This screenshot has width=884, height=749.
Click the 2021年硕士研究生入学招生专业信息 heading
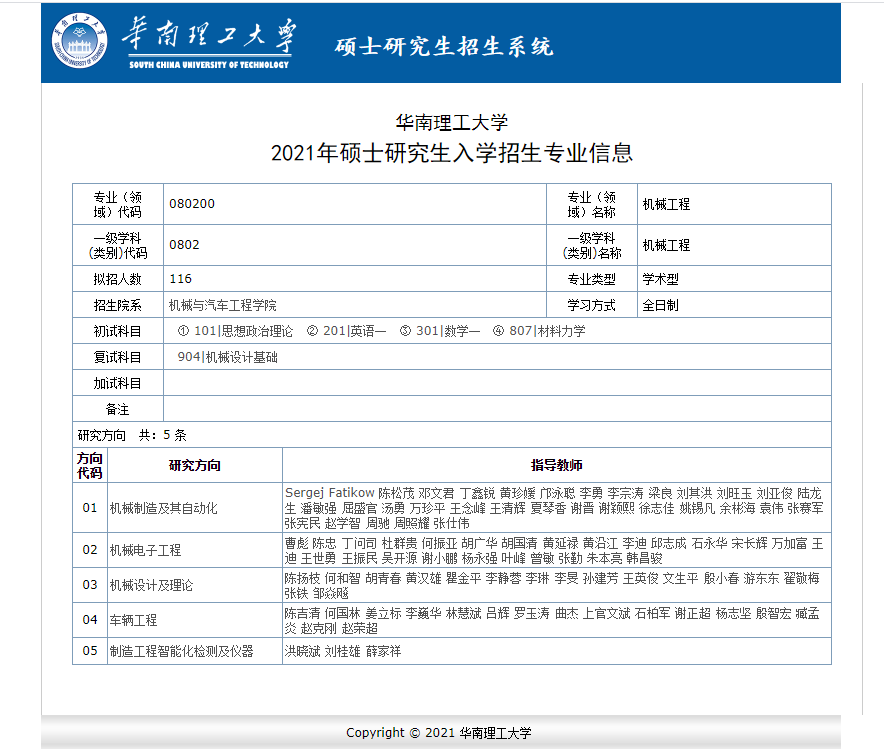452,153
